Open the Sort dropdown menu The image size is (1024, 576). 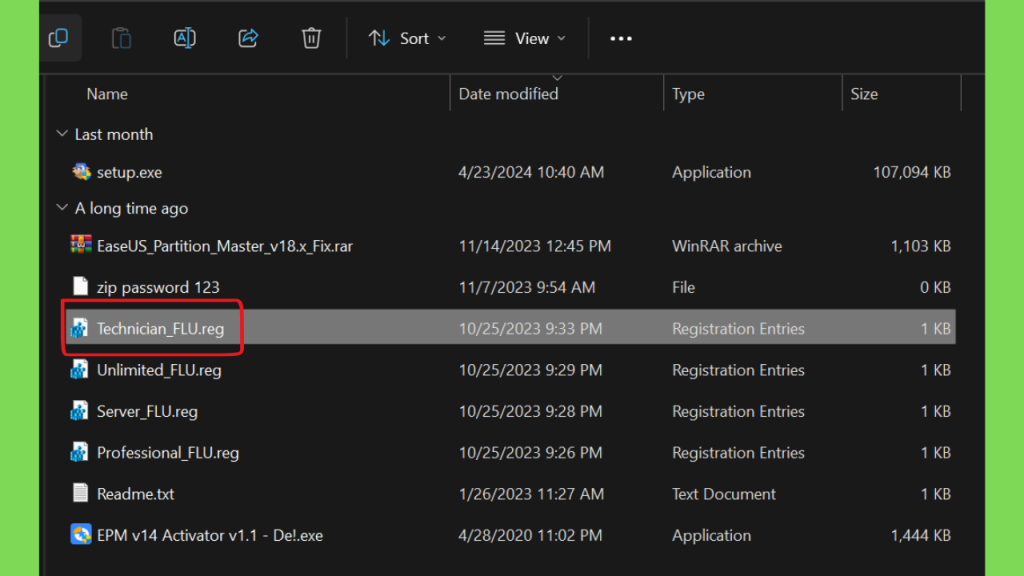click(x=408, y=39)
